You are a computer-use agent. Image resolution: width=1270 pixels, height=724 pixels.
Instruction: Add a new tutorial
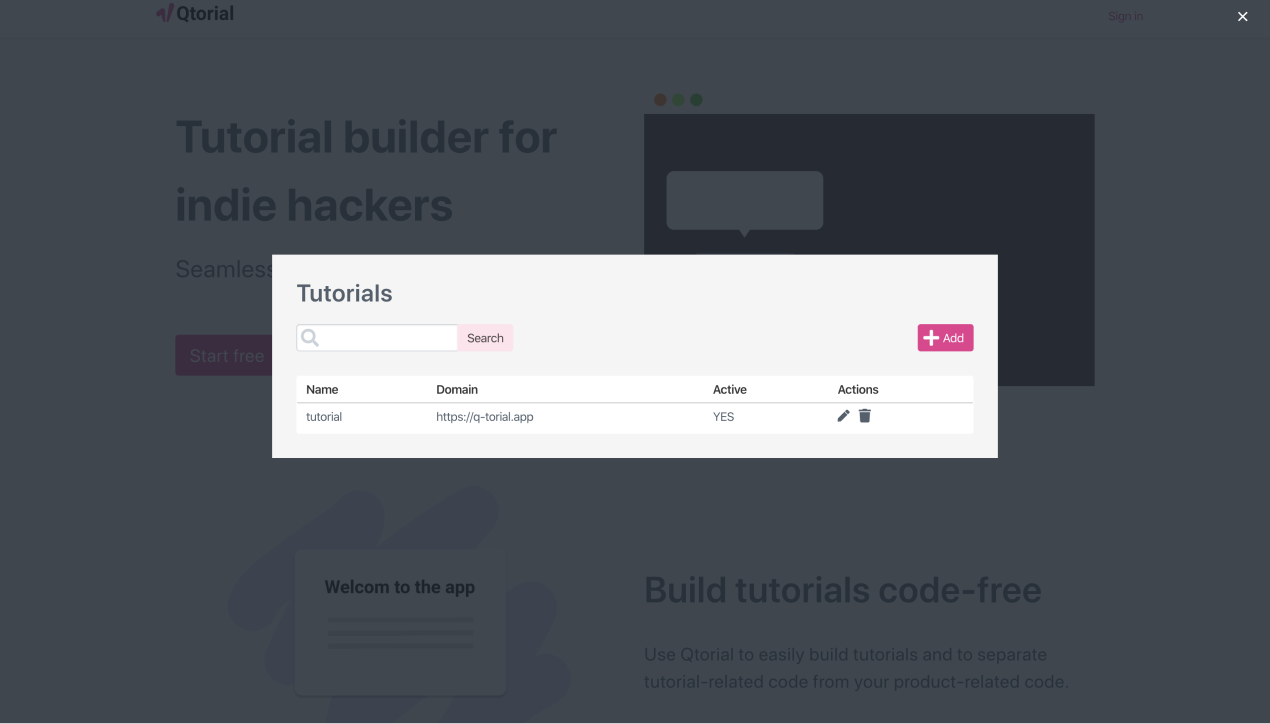(x=945, y=338)
